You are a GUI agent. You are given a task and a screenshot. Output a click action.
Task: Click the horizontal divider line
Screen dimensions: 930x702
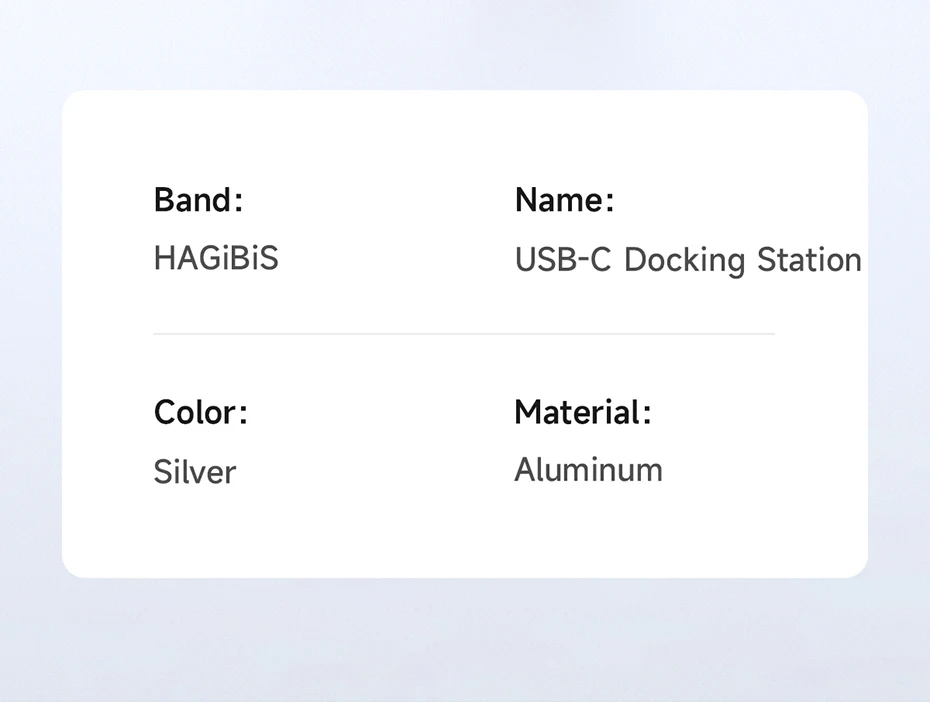463,334
